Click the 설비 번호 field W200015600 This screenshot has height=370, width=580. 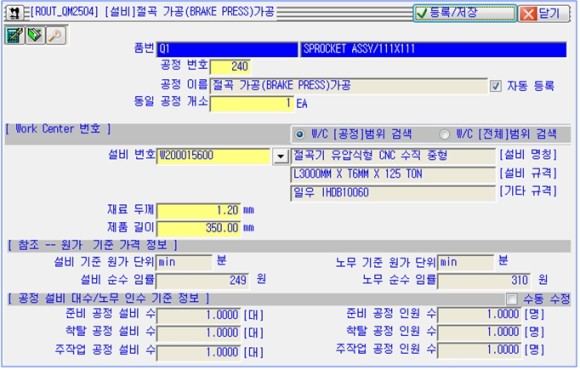tap(213, 156)
